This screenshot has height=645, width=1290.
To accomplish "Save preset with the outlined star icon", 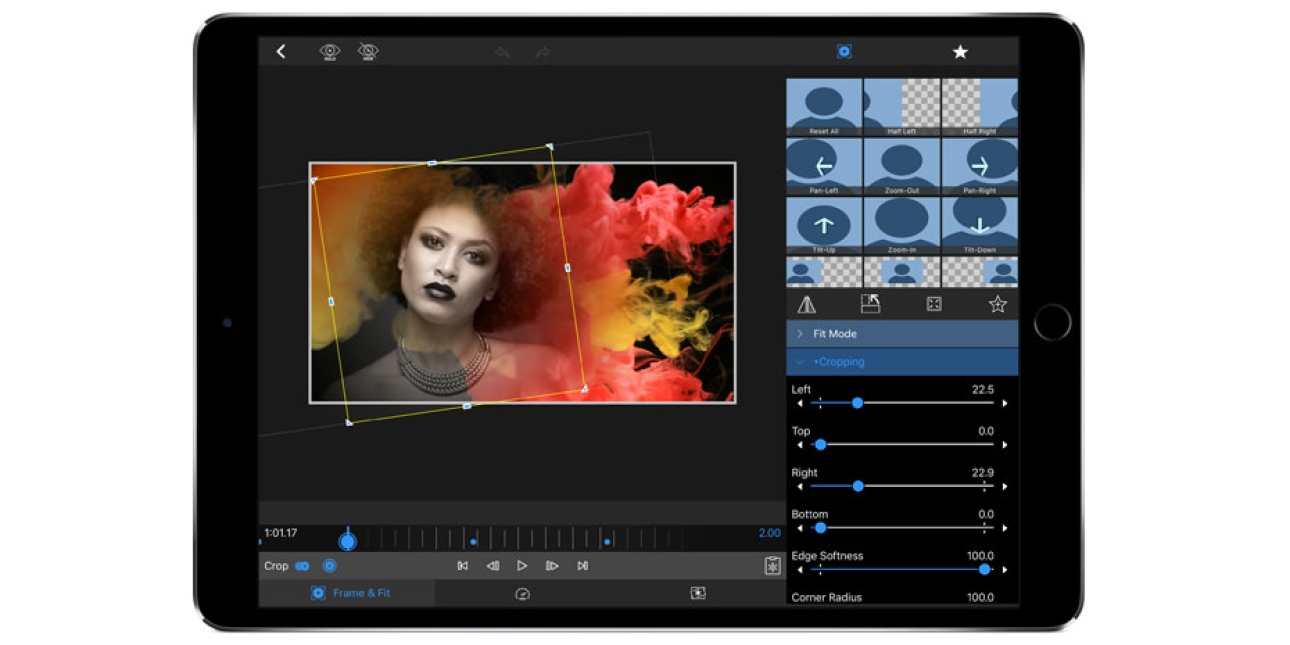I will pyautogui.click(x=997, y=304).
